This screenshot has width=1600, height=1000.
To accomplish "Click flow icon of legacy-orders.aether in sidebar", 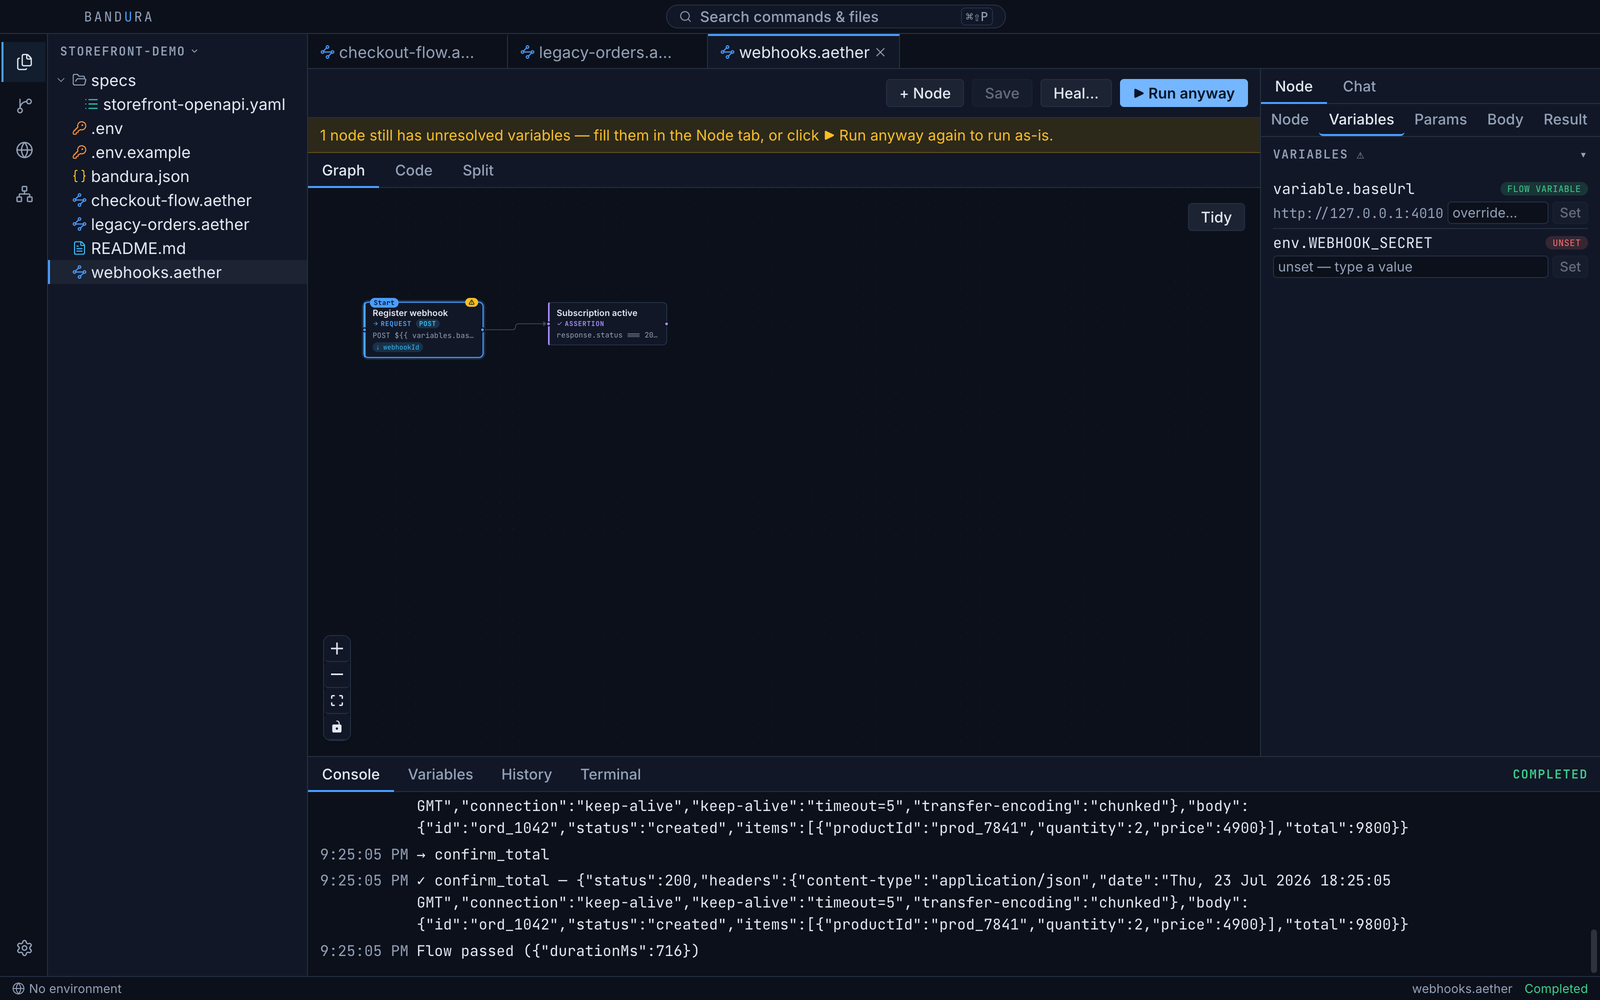I will pyautogui.click(x=79, y=224).
